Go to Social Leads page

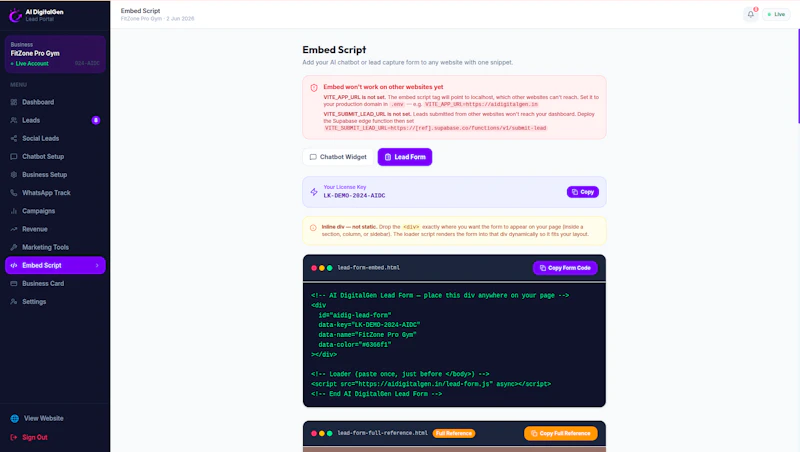click(x=55, y=138)
